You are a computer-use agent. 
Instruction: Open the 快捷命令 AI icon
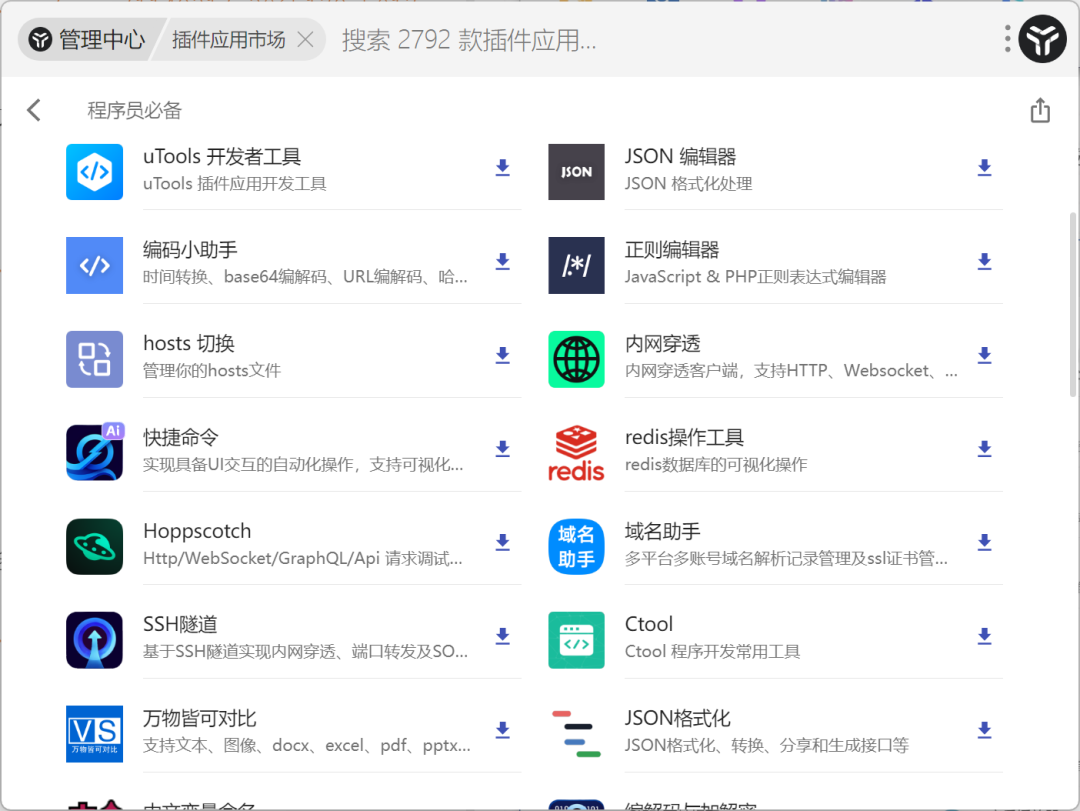[x=94, y=452]
